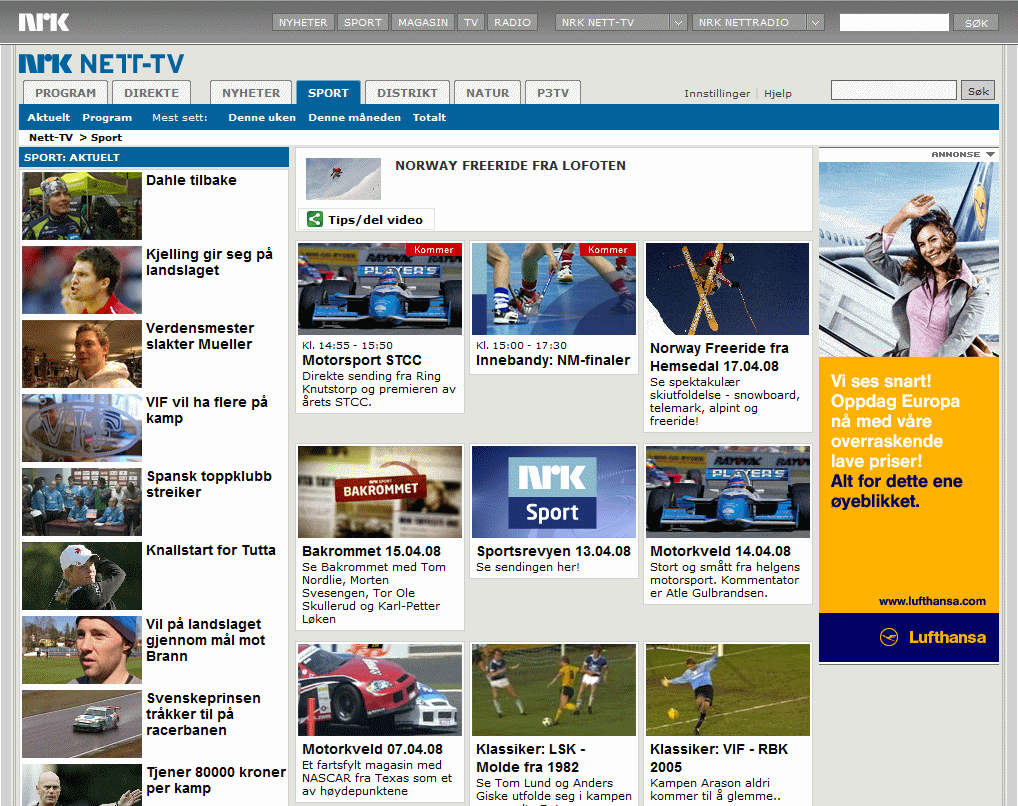Image resolution: width=1018 pixels, height=806 pixels.
Task: Click the Tips/del video label
Action: tap(375, 220)
